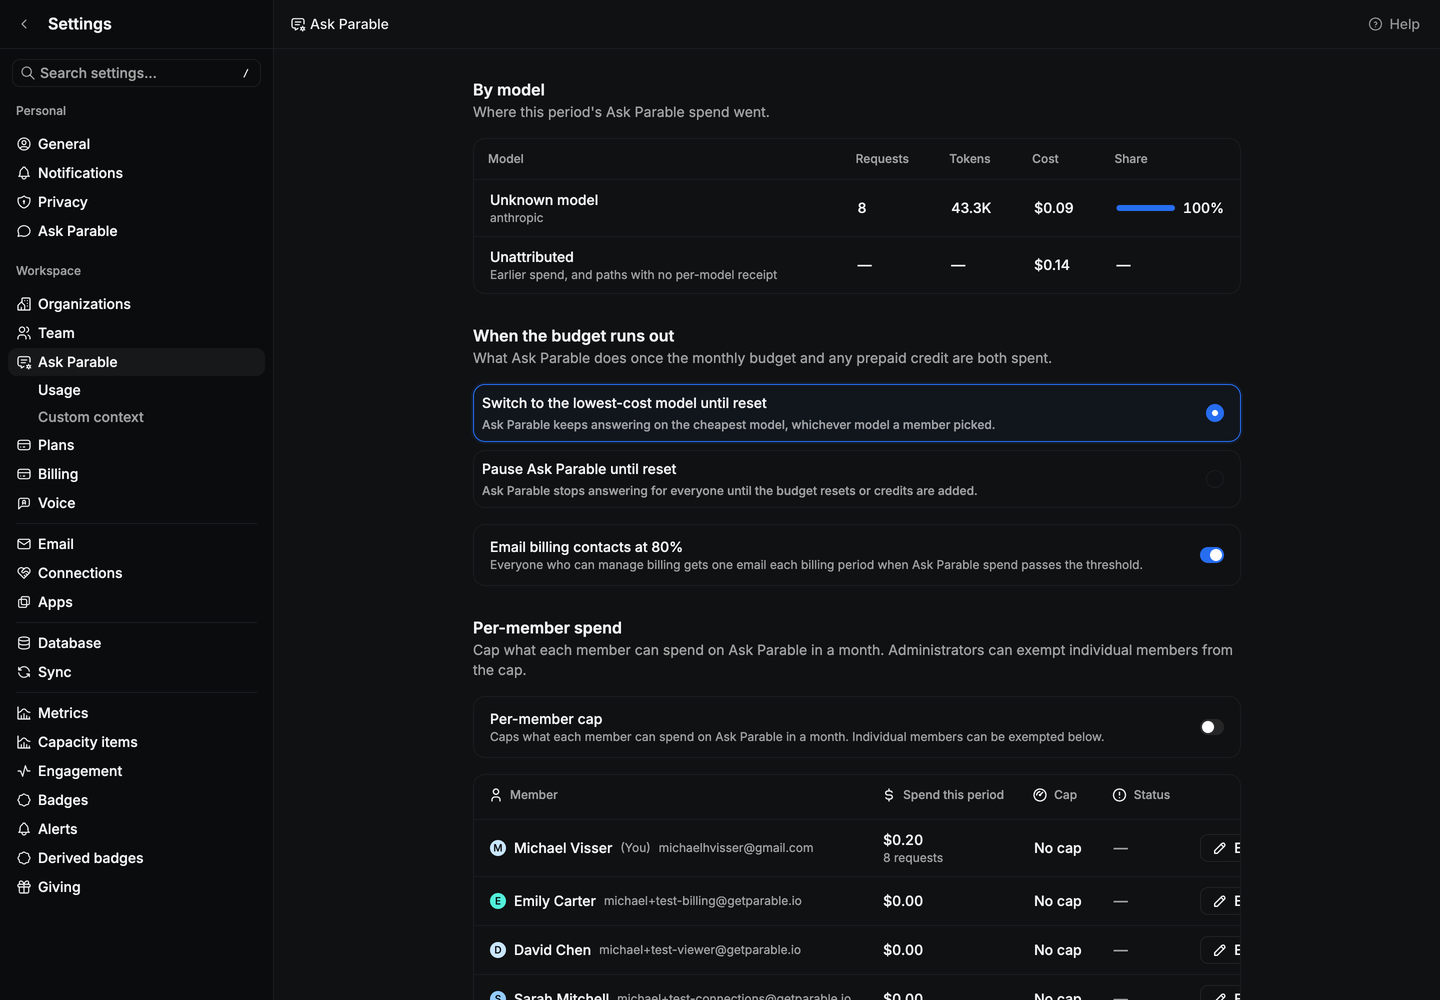The height and width of the screenshot is (1000, 1440).
Task: Enable the Per-member cap toggle
Action: 1212,727
